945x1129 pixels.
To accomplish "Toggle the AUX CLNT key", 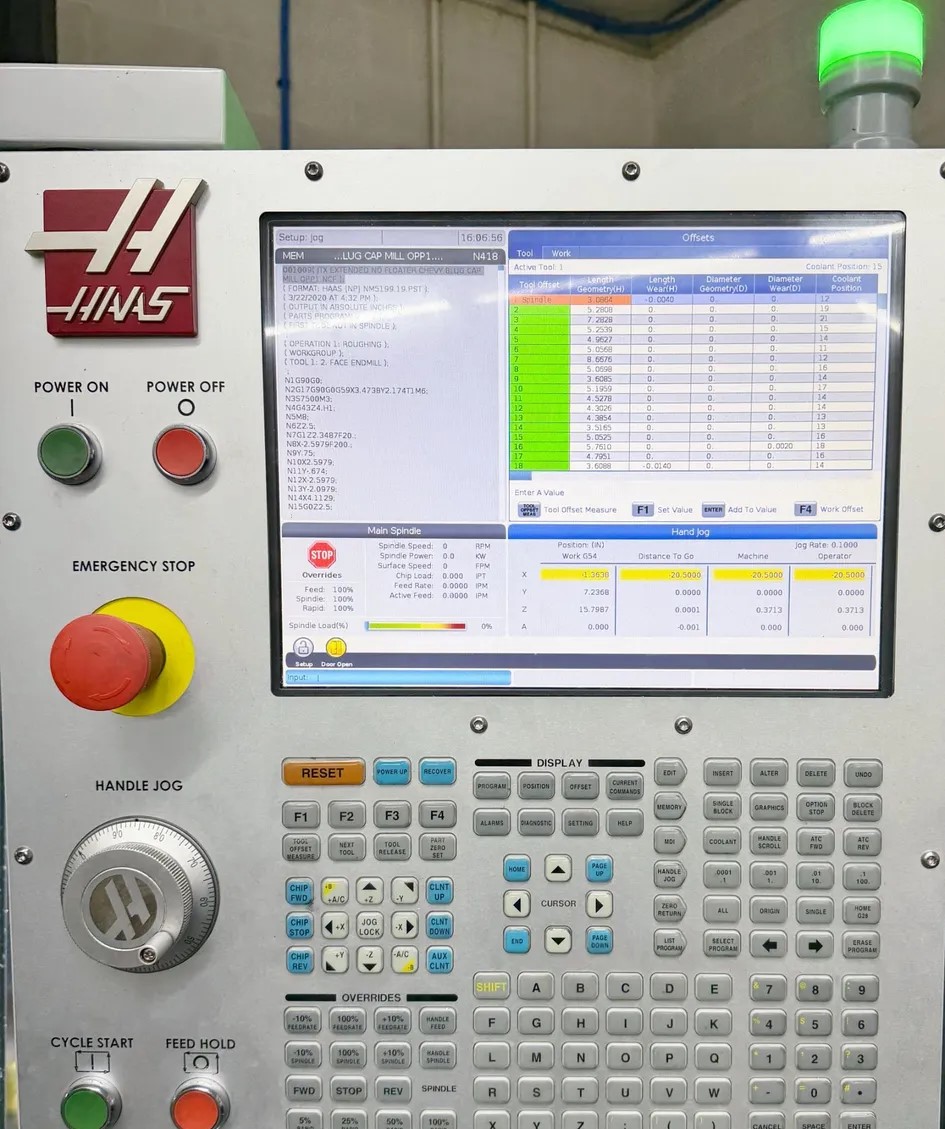I will [x=439, y=961].
